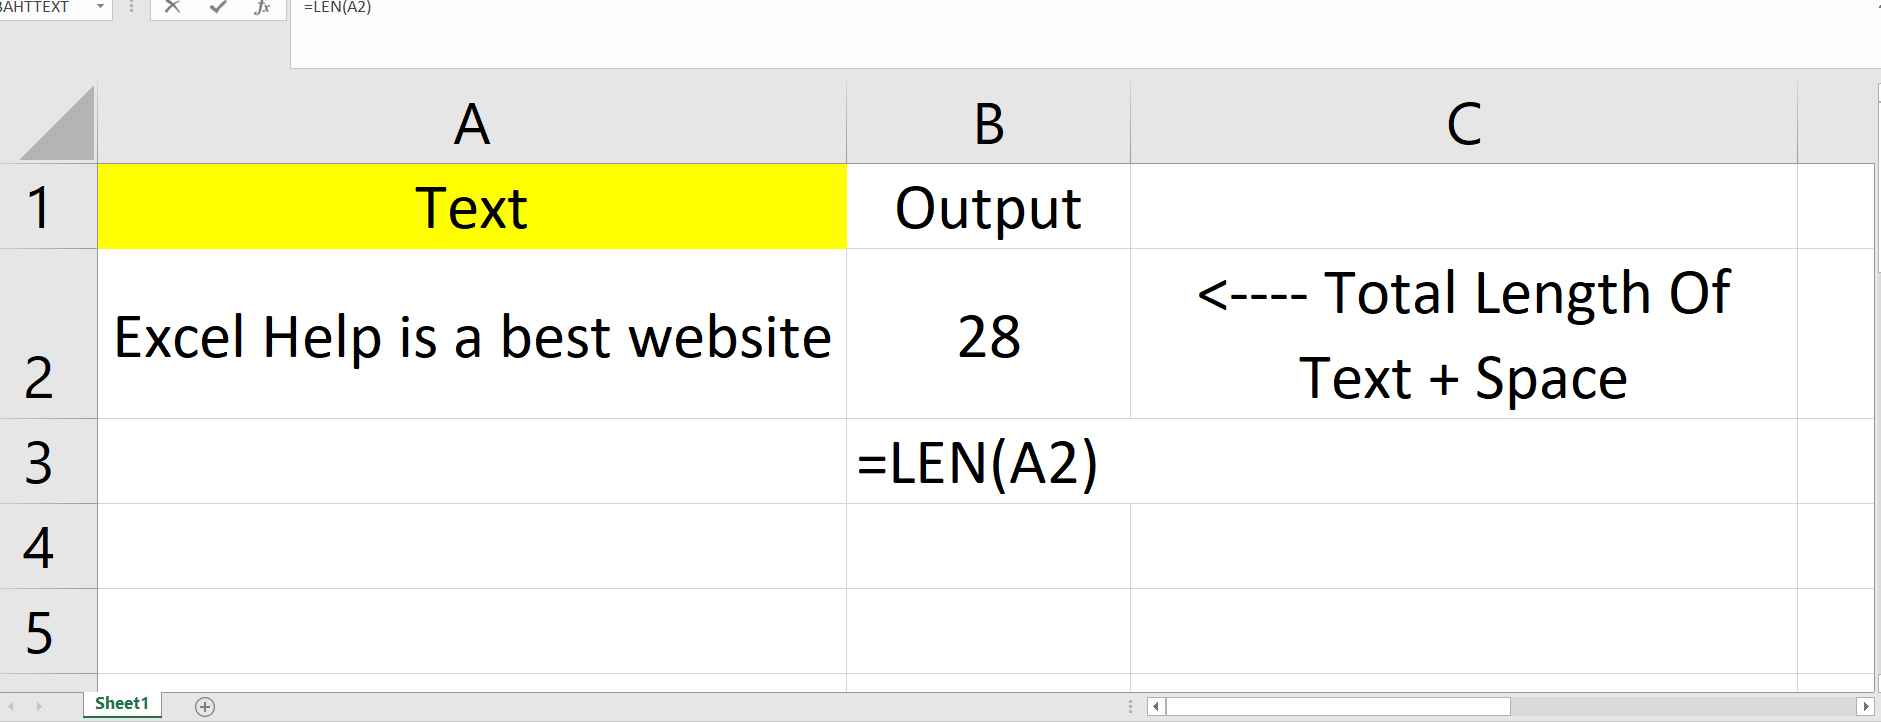Select the Sheet1 label at bottom
1881x722 pixels.
[x=122, y=703]
